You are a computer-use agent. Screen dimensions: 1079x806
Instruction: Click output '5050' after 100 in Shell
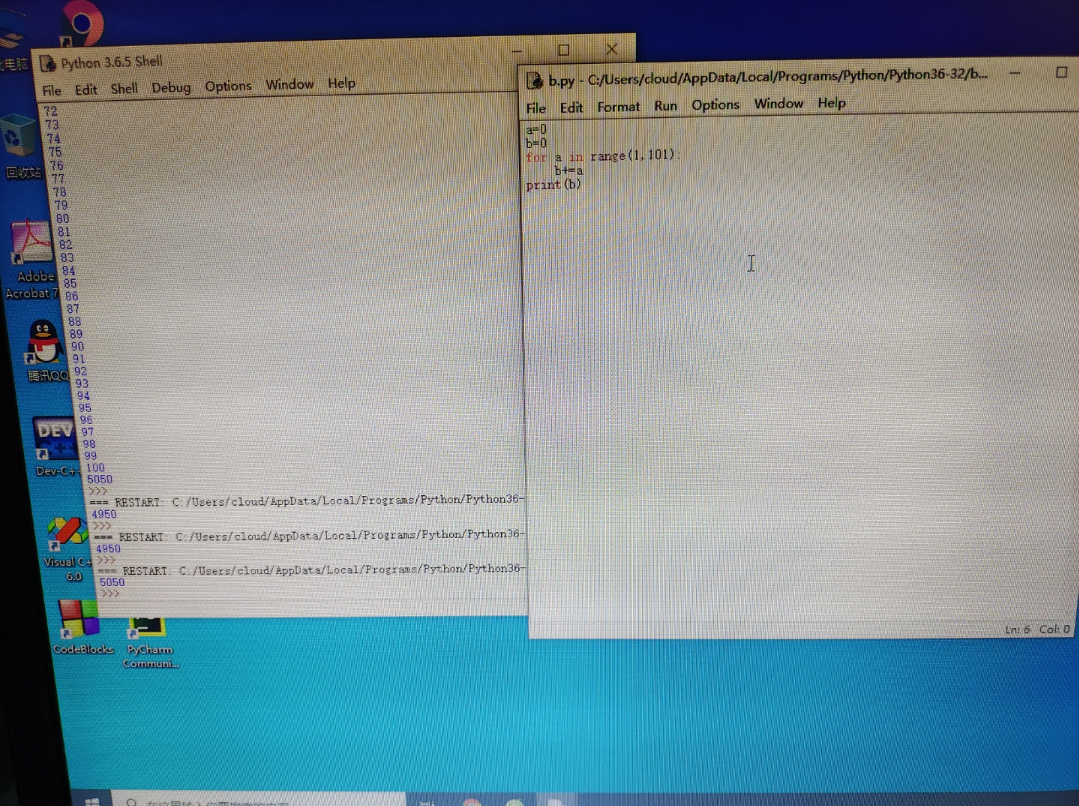tap(99, 479)
